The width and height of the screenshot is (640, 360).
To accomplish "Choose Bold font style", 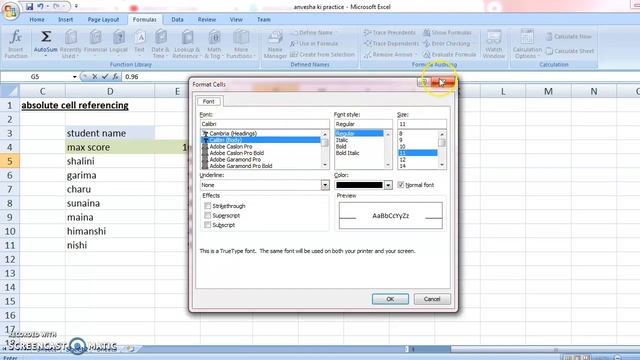I will point(341,147).
